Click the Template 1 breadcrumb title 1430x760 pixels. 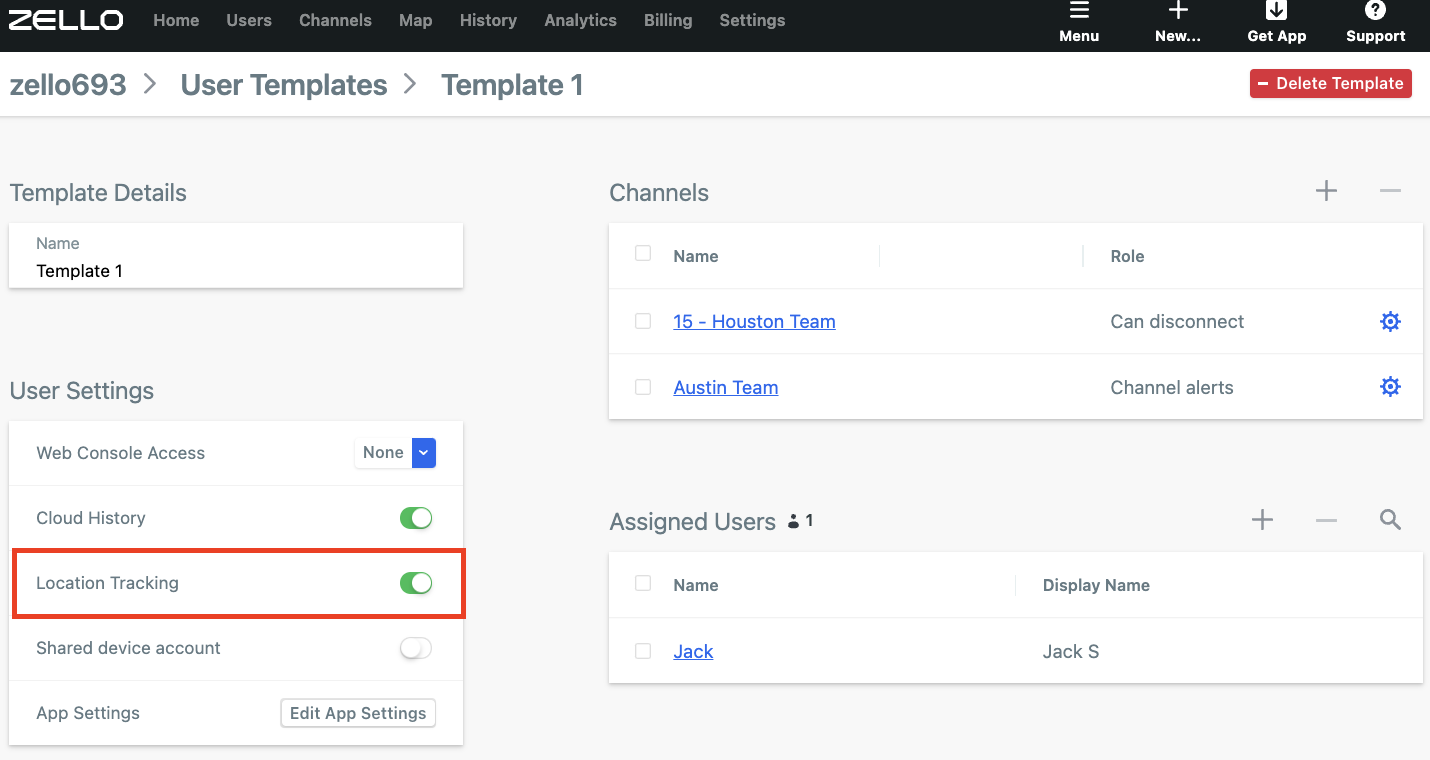point(512,85)
